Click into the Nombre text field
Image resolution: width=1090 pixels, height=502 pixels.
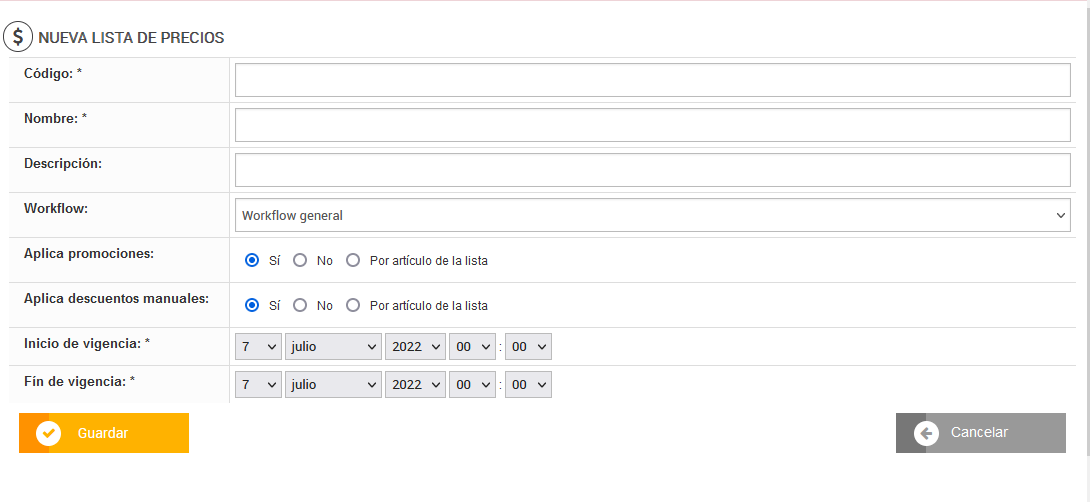click(652, 125)
